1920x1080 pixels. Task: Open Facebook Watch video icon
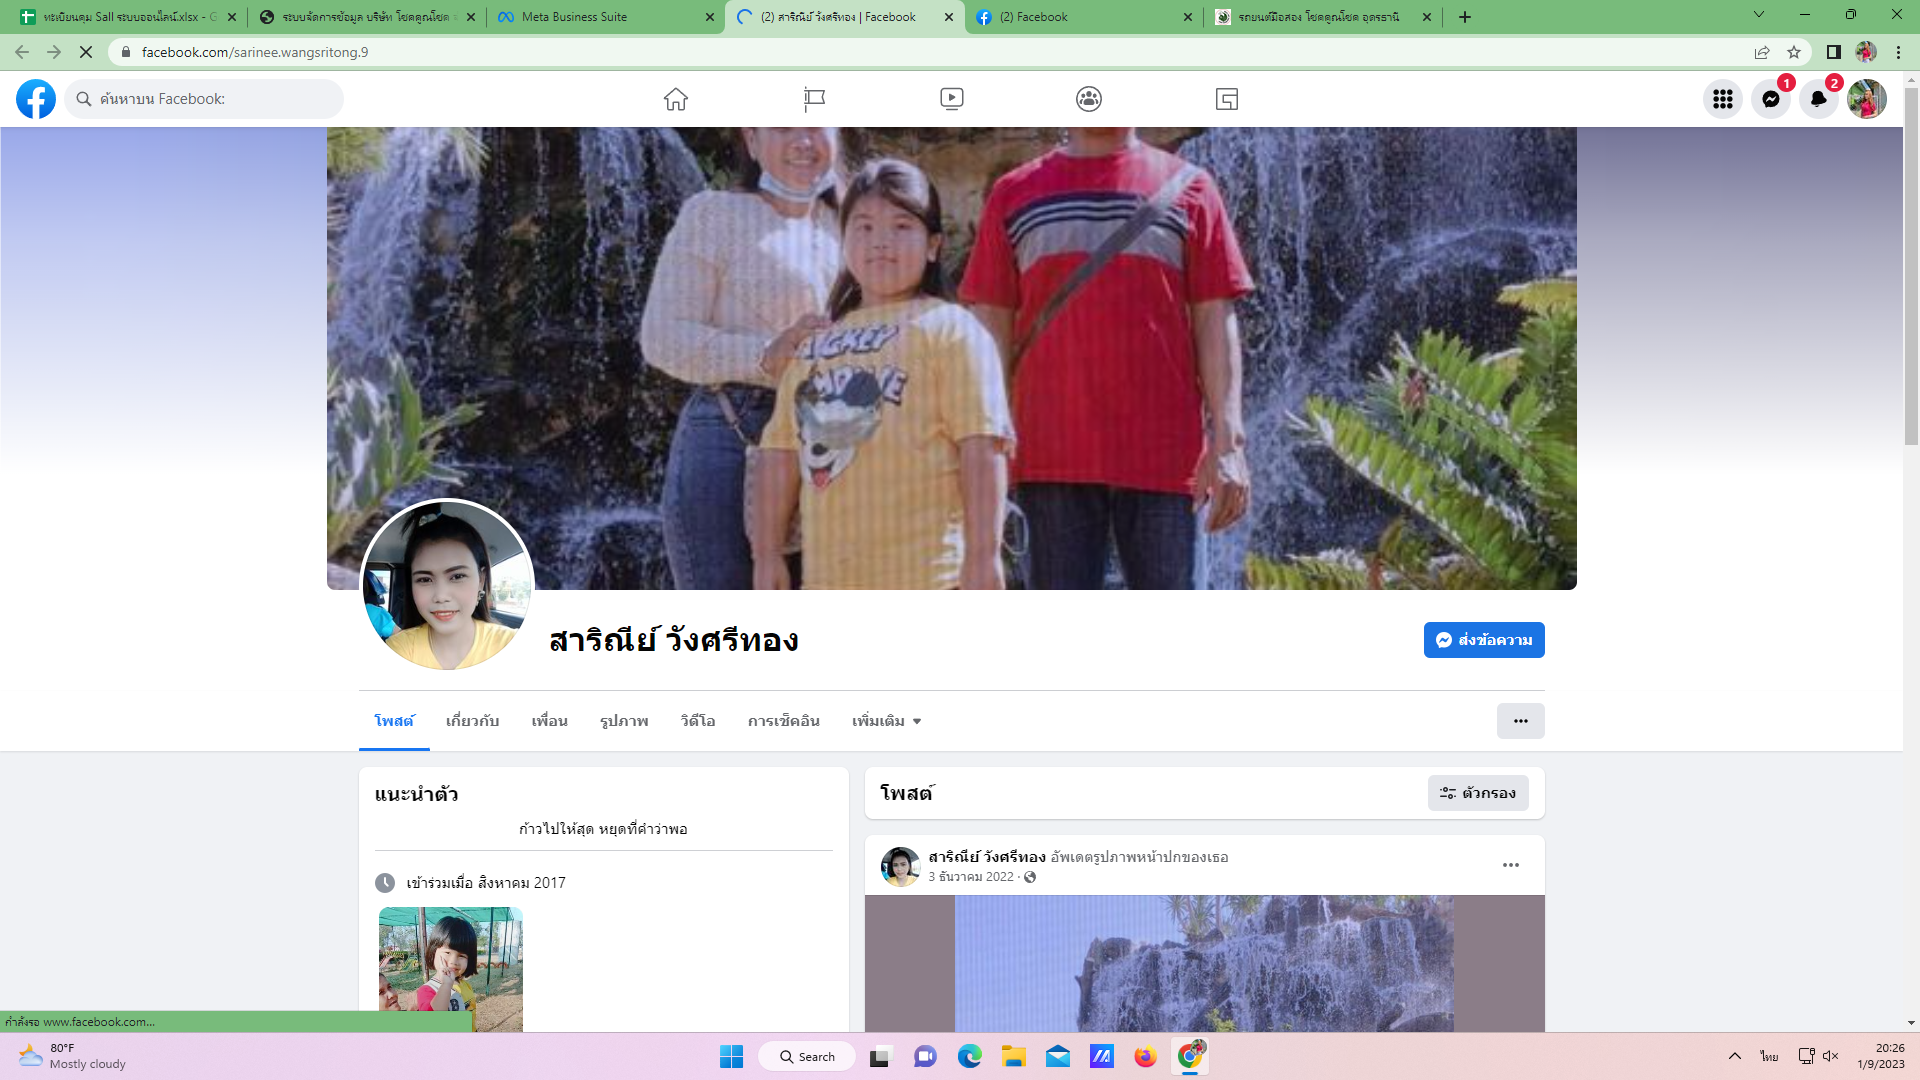point(951,99)
